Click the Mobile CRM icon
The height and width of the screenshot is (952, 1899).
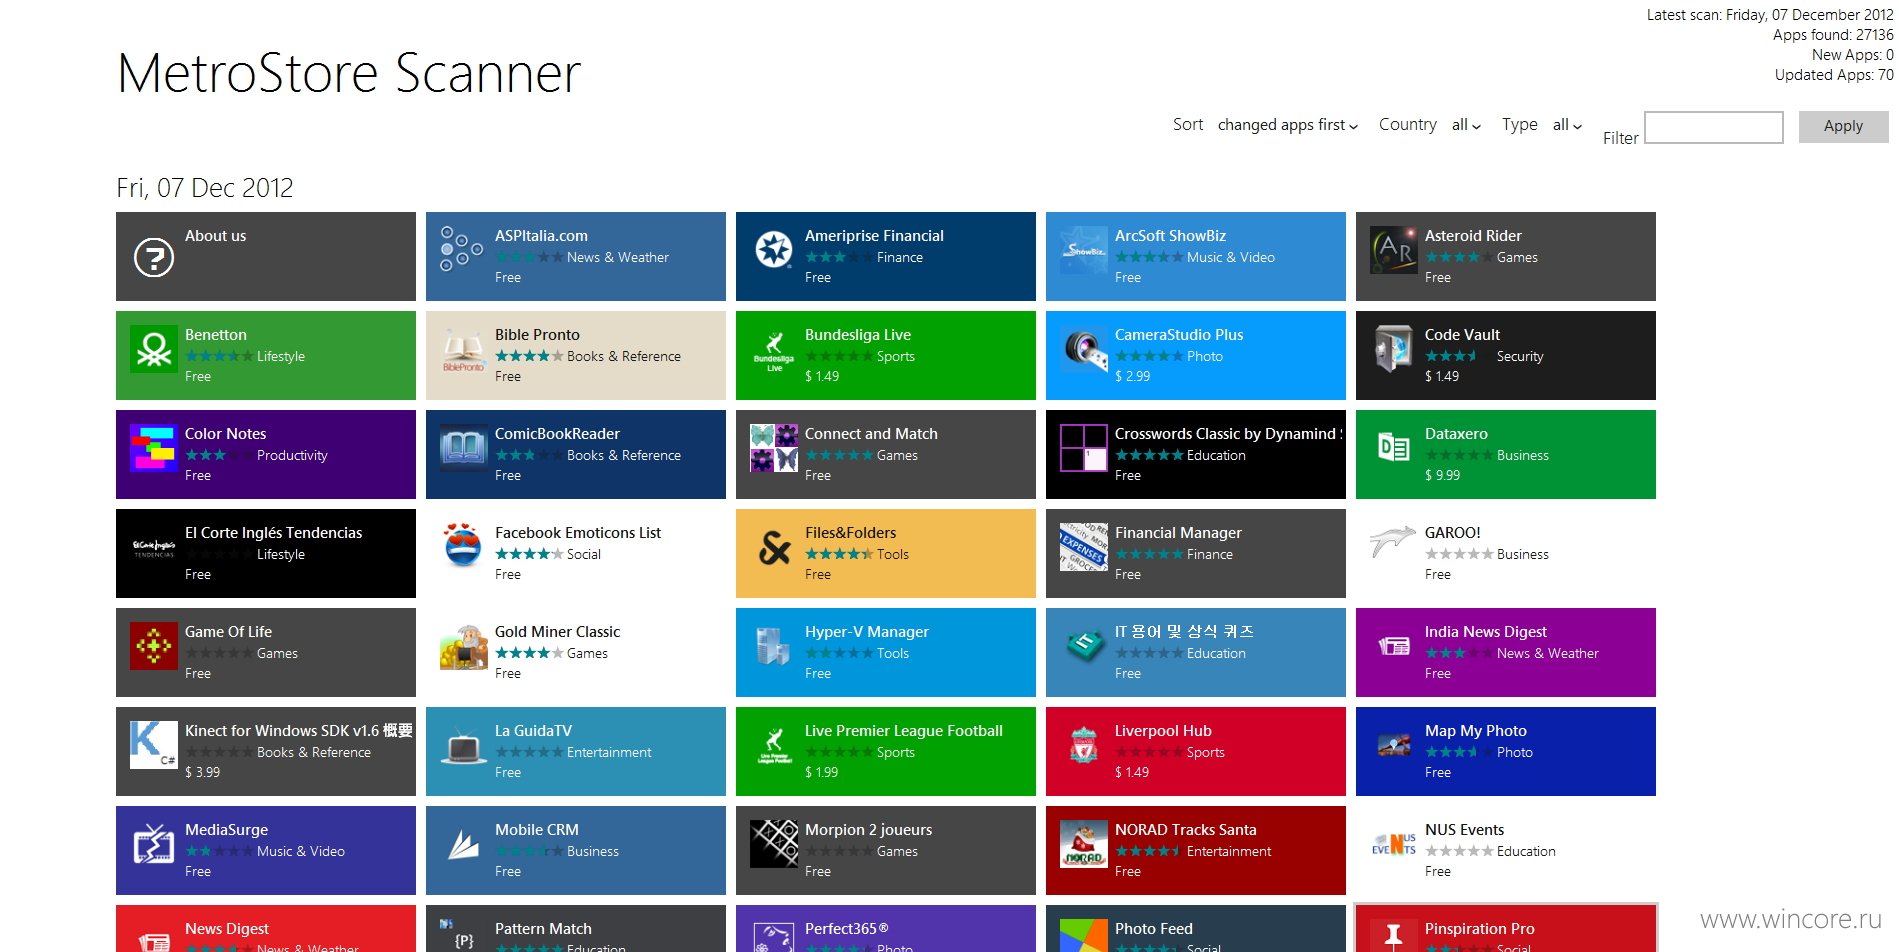pyautogui.click(x=463, y=844)
